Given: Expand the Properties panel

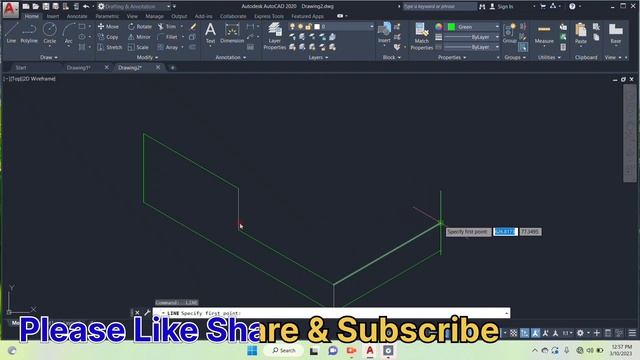Looking at the screenshot, I should 452,58.
